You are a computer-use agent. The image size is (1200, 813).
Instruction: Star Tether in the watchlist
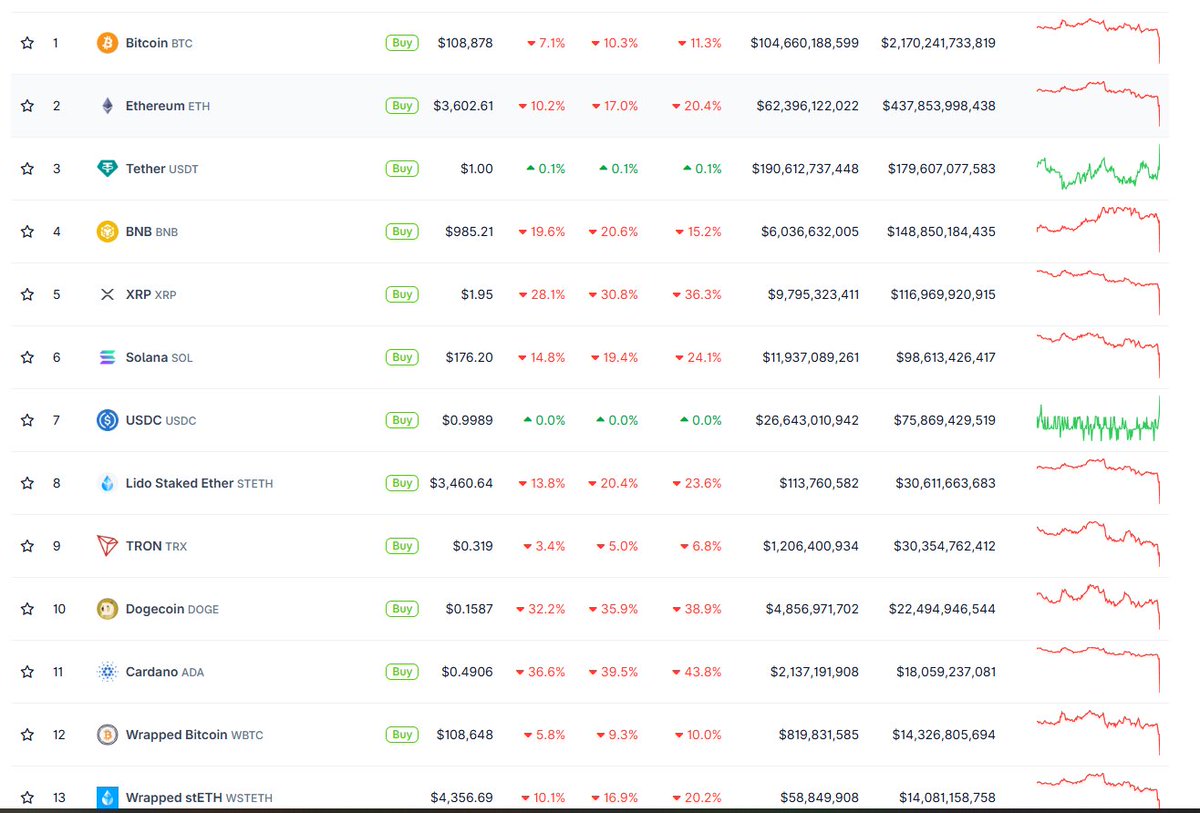click(28, 169)
